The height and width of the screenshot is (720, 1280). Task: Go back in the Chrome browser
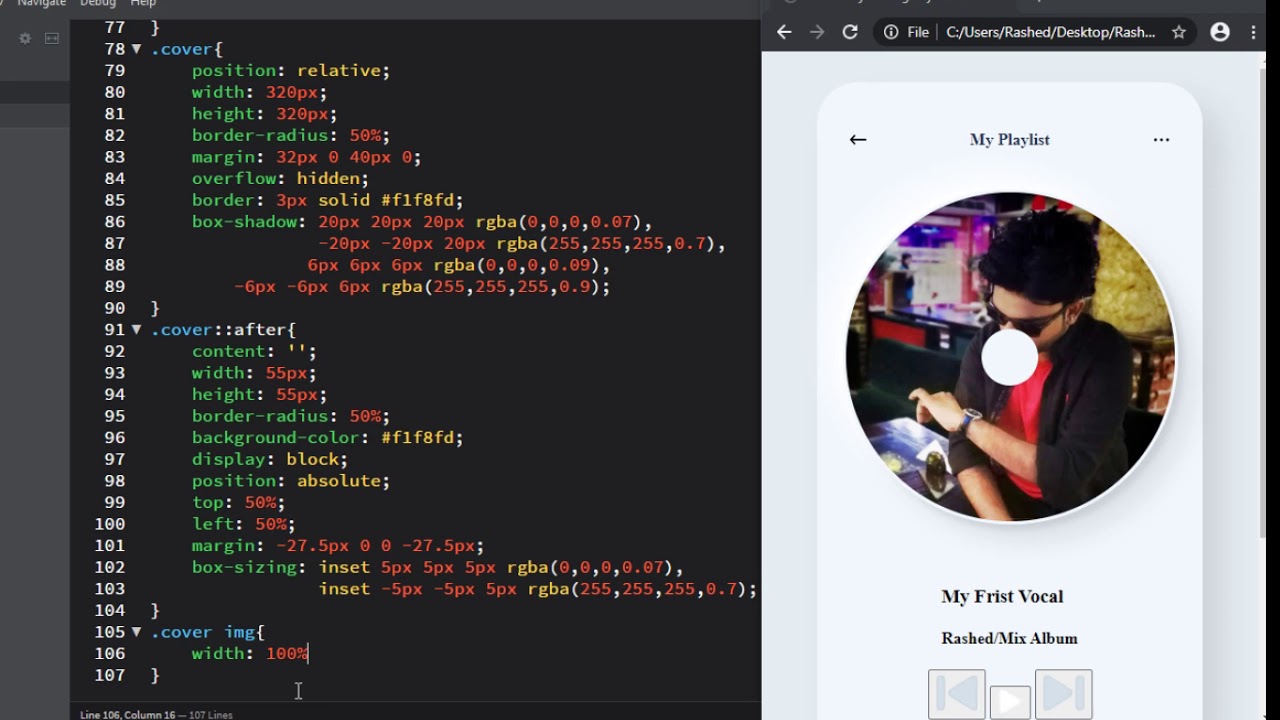tap(784, 32)
